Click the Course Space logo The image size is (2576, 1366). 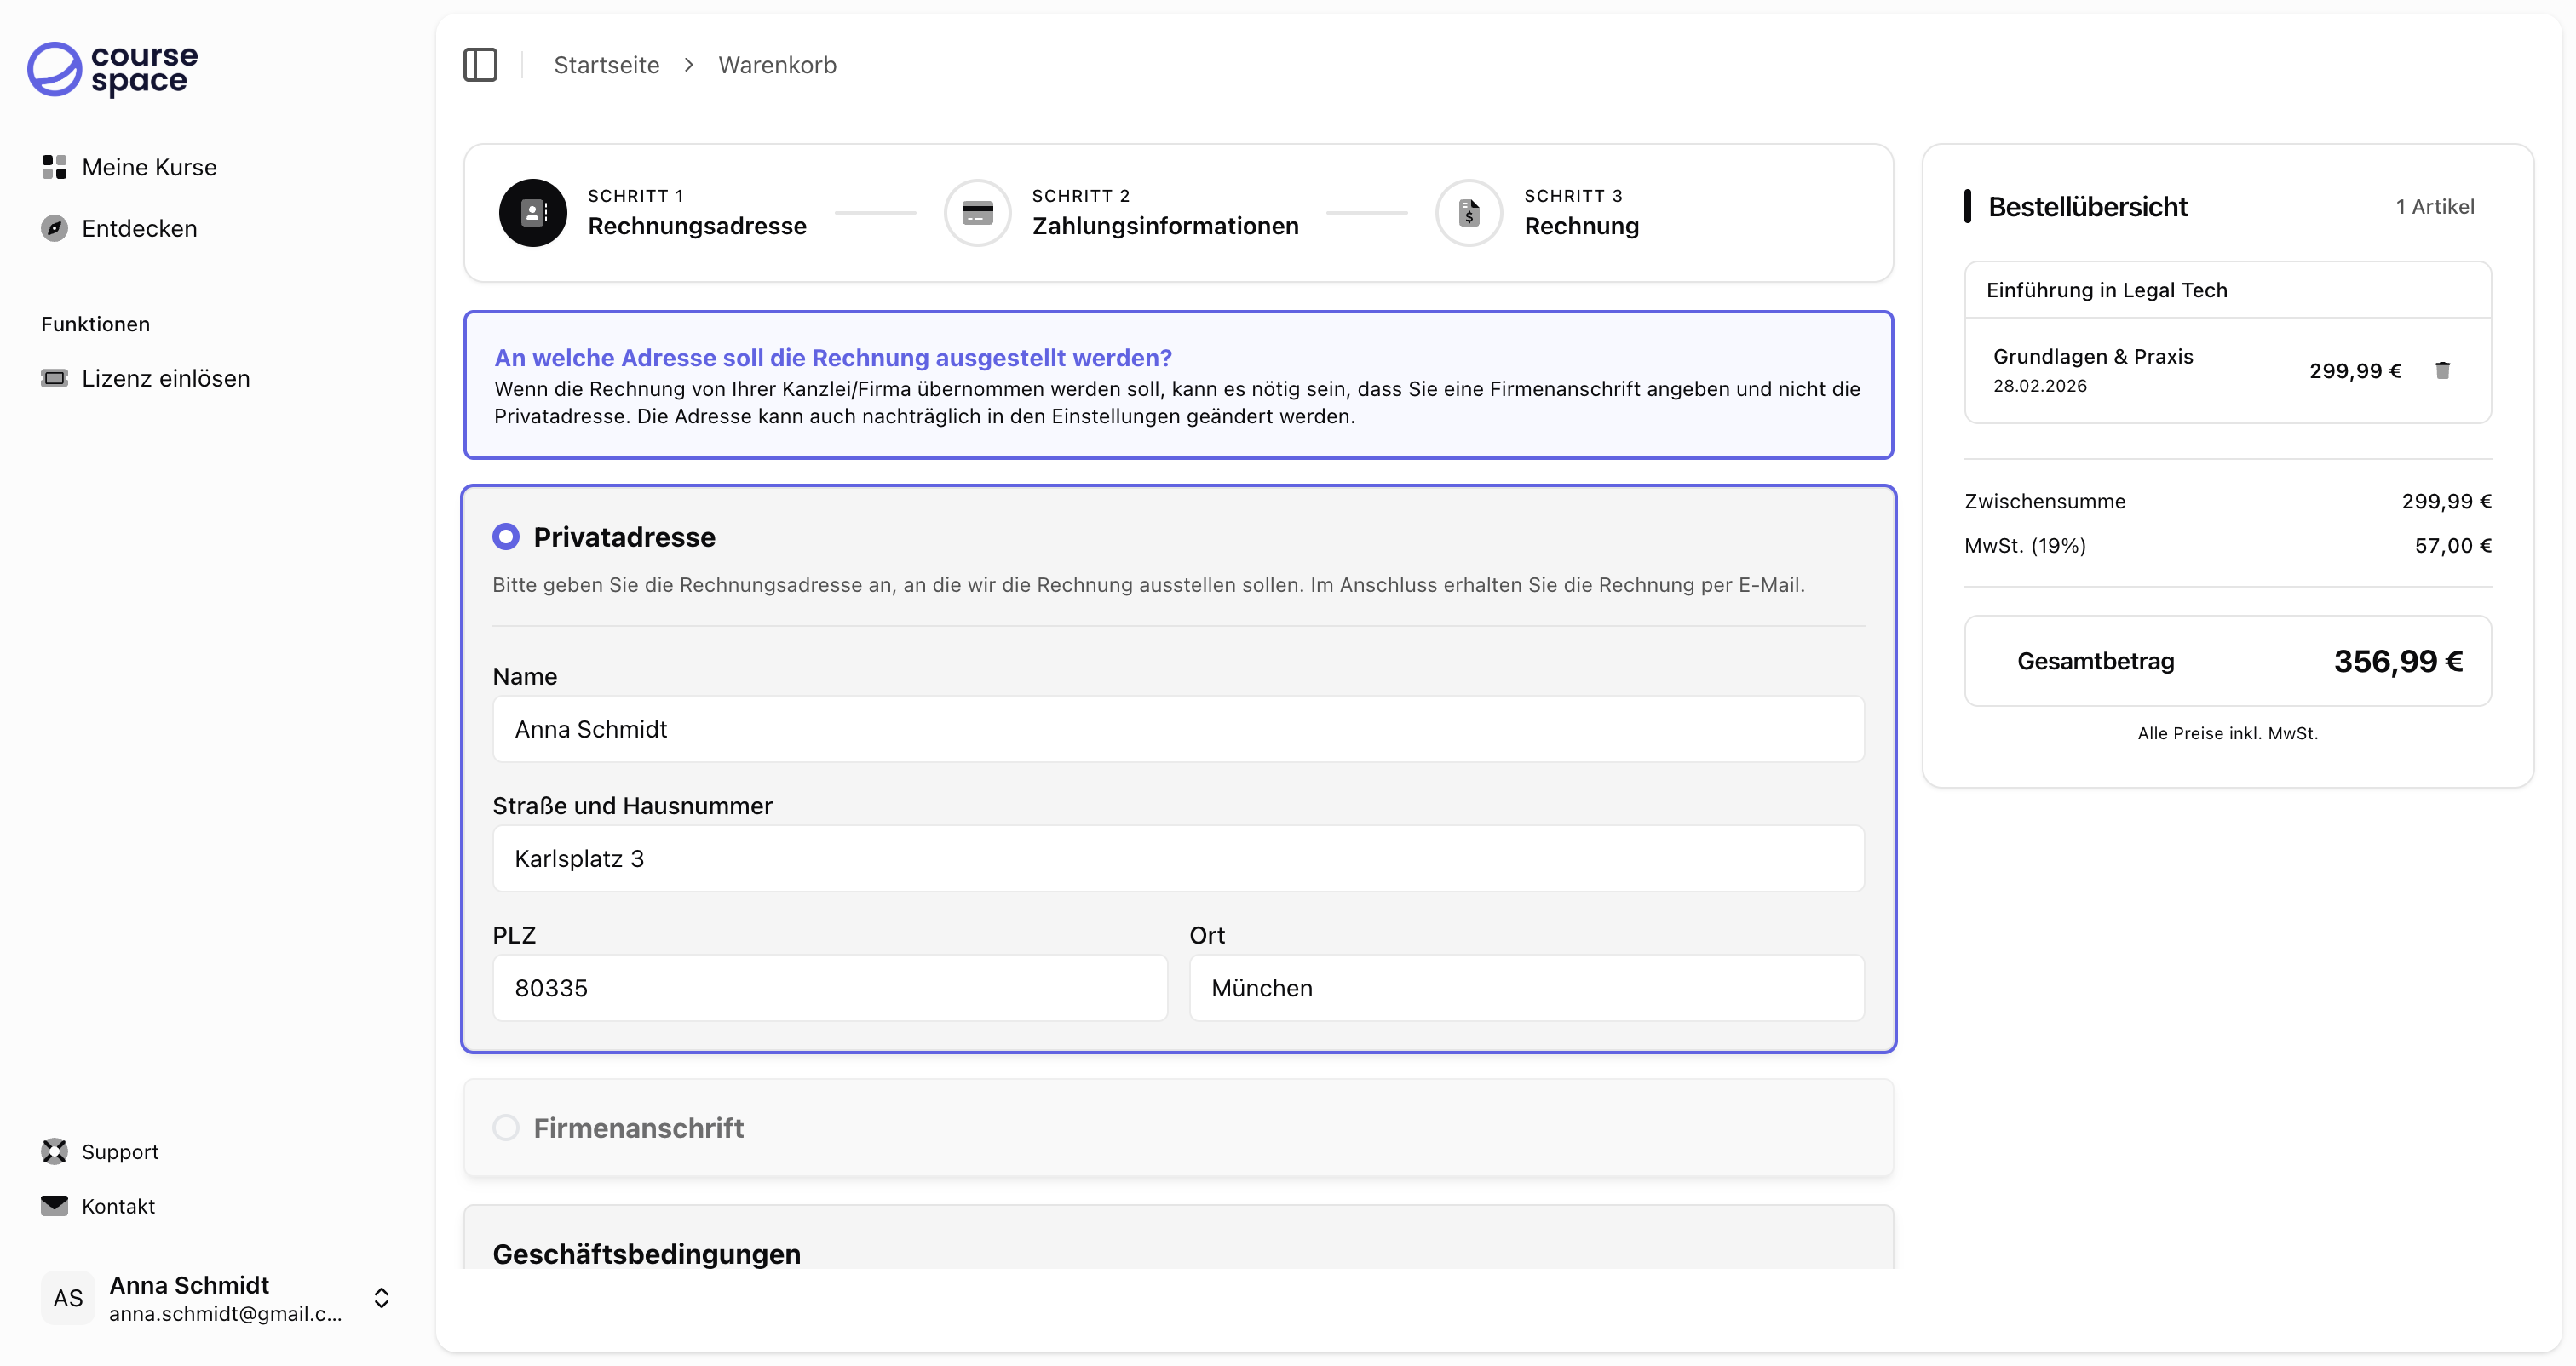111,70
